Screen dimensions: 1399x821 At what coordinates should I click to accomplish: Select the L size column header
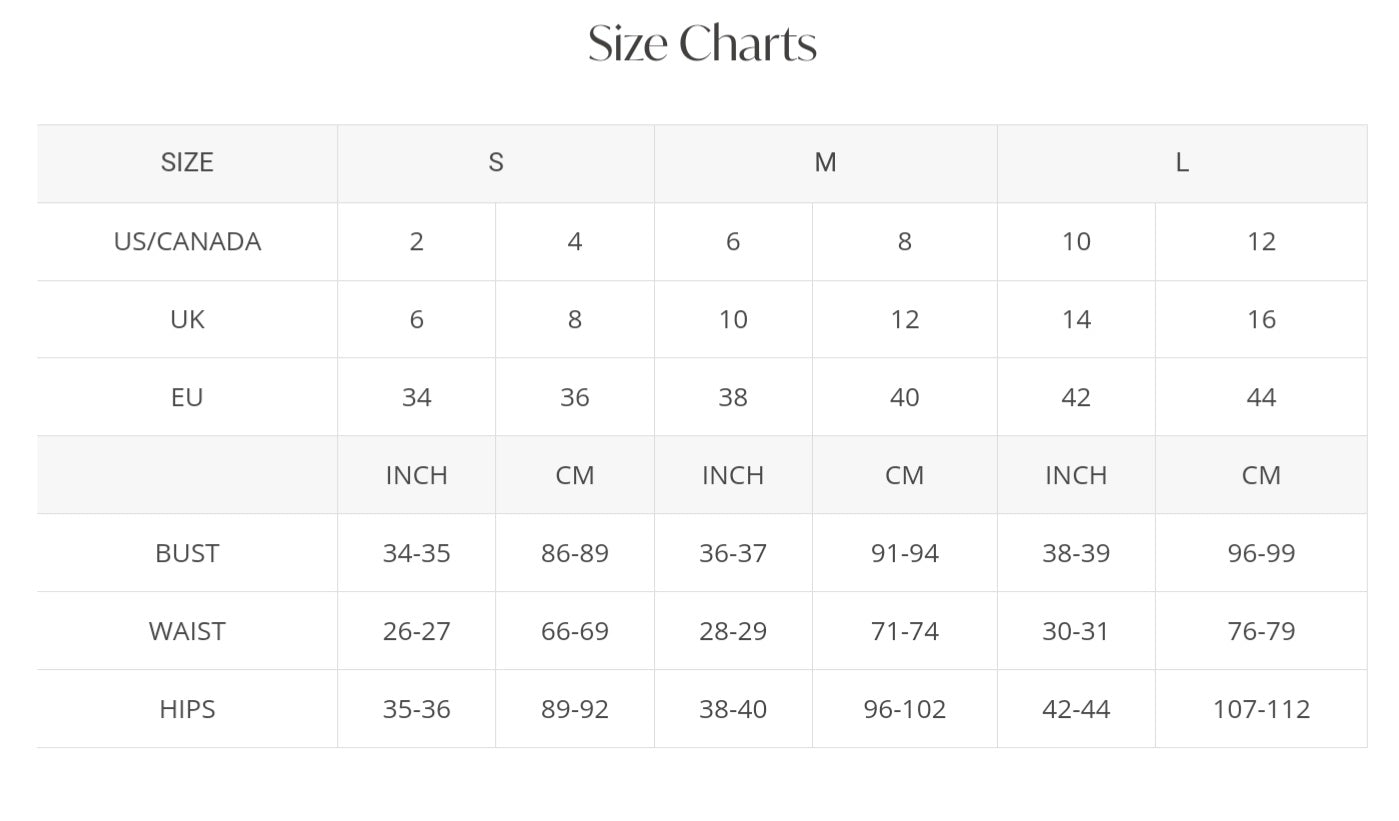(1181, 163)
